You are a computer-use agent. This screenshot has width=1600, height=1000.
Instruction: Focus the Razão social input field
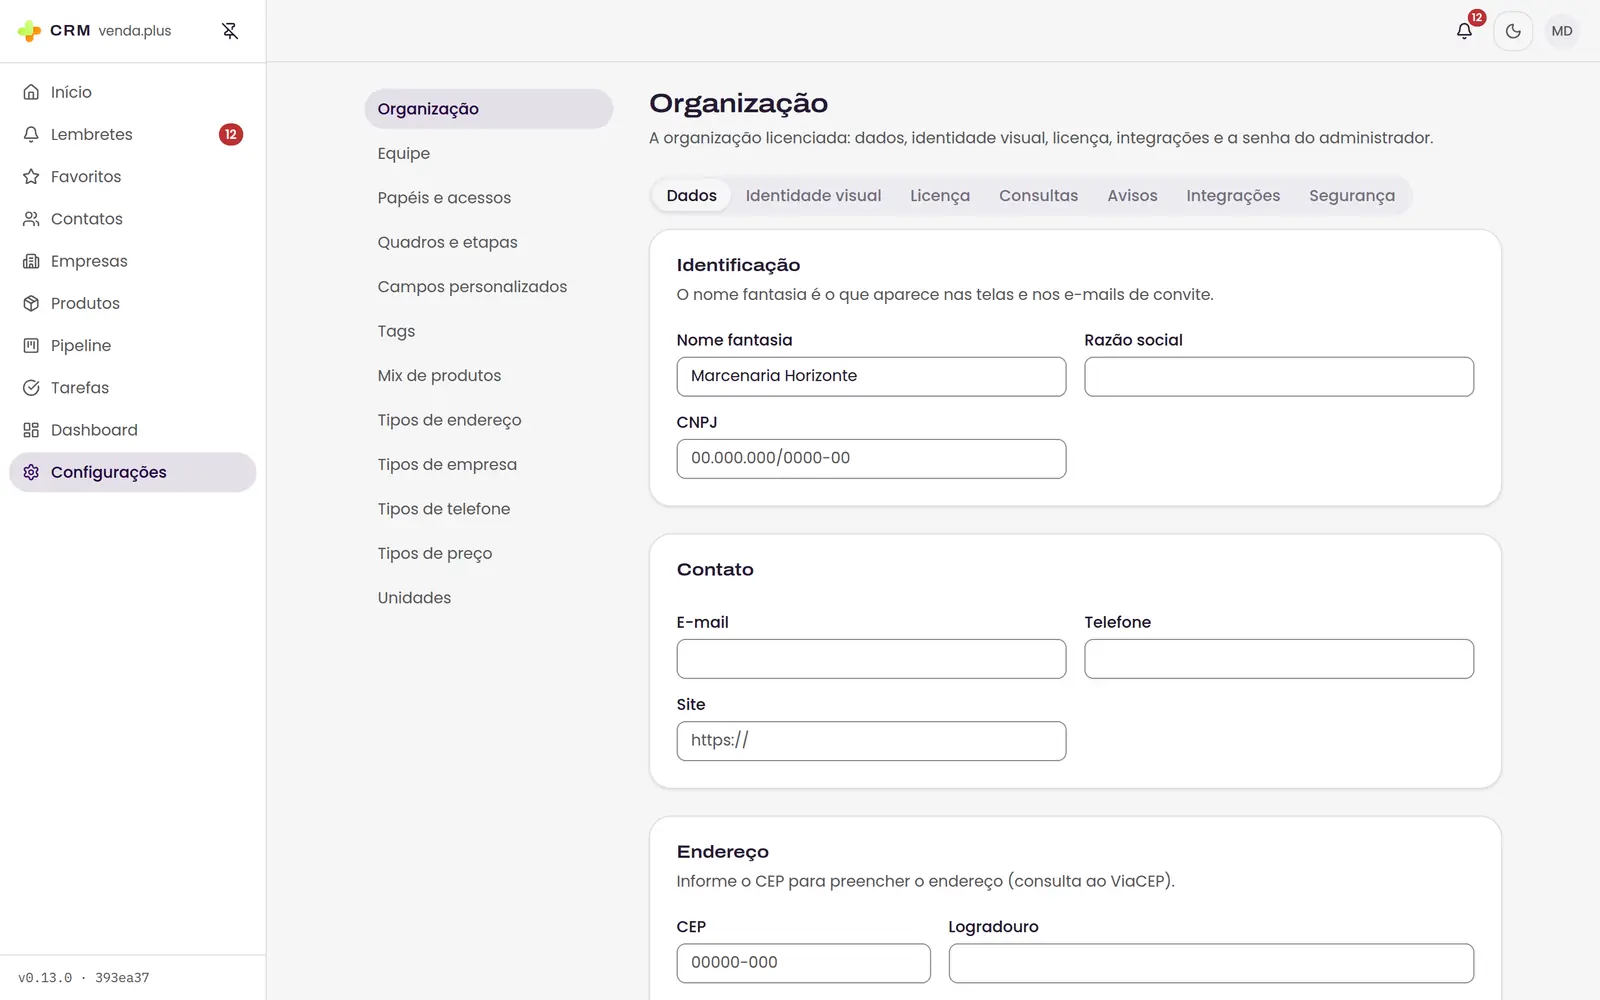pyautogui.click(x=1279, y=377)
